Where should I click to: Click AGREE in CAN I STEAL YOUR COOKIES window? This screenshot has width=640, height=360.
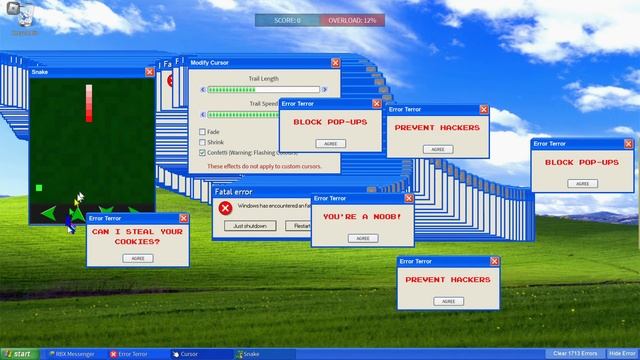(x=138, y=258)
